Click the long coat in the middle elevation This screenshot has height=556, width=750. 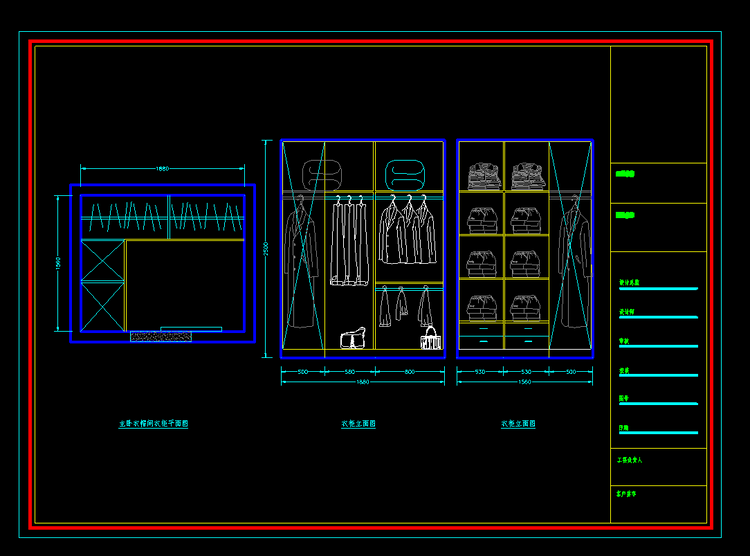tap(301, 262)
